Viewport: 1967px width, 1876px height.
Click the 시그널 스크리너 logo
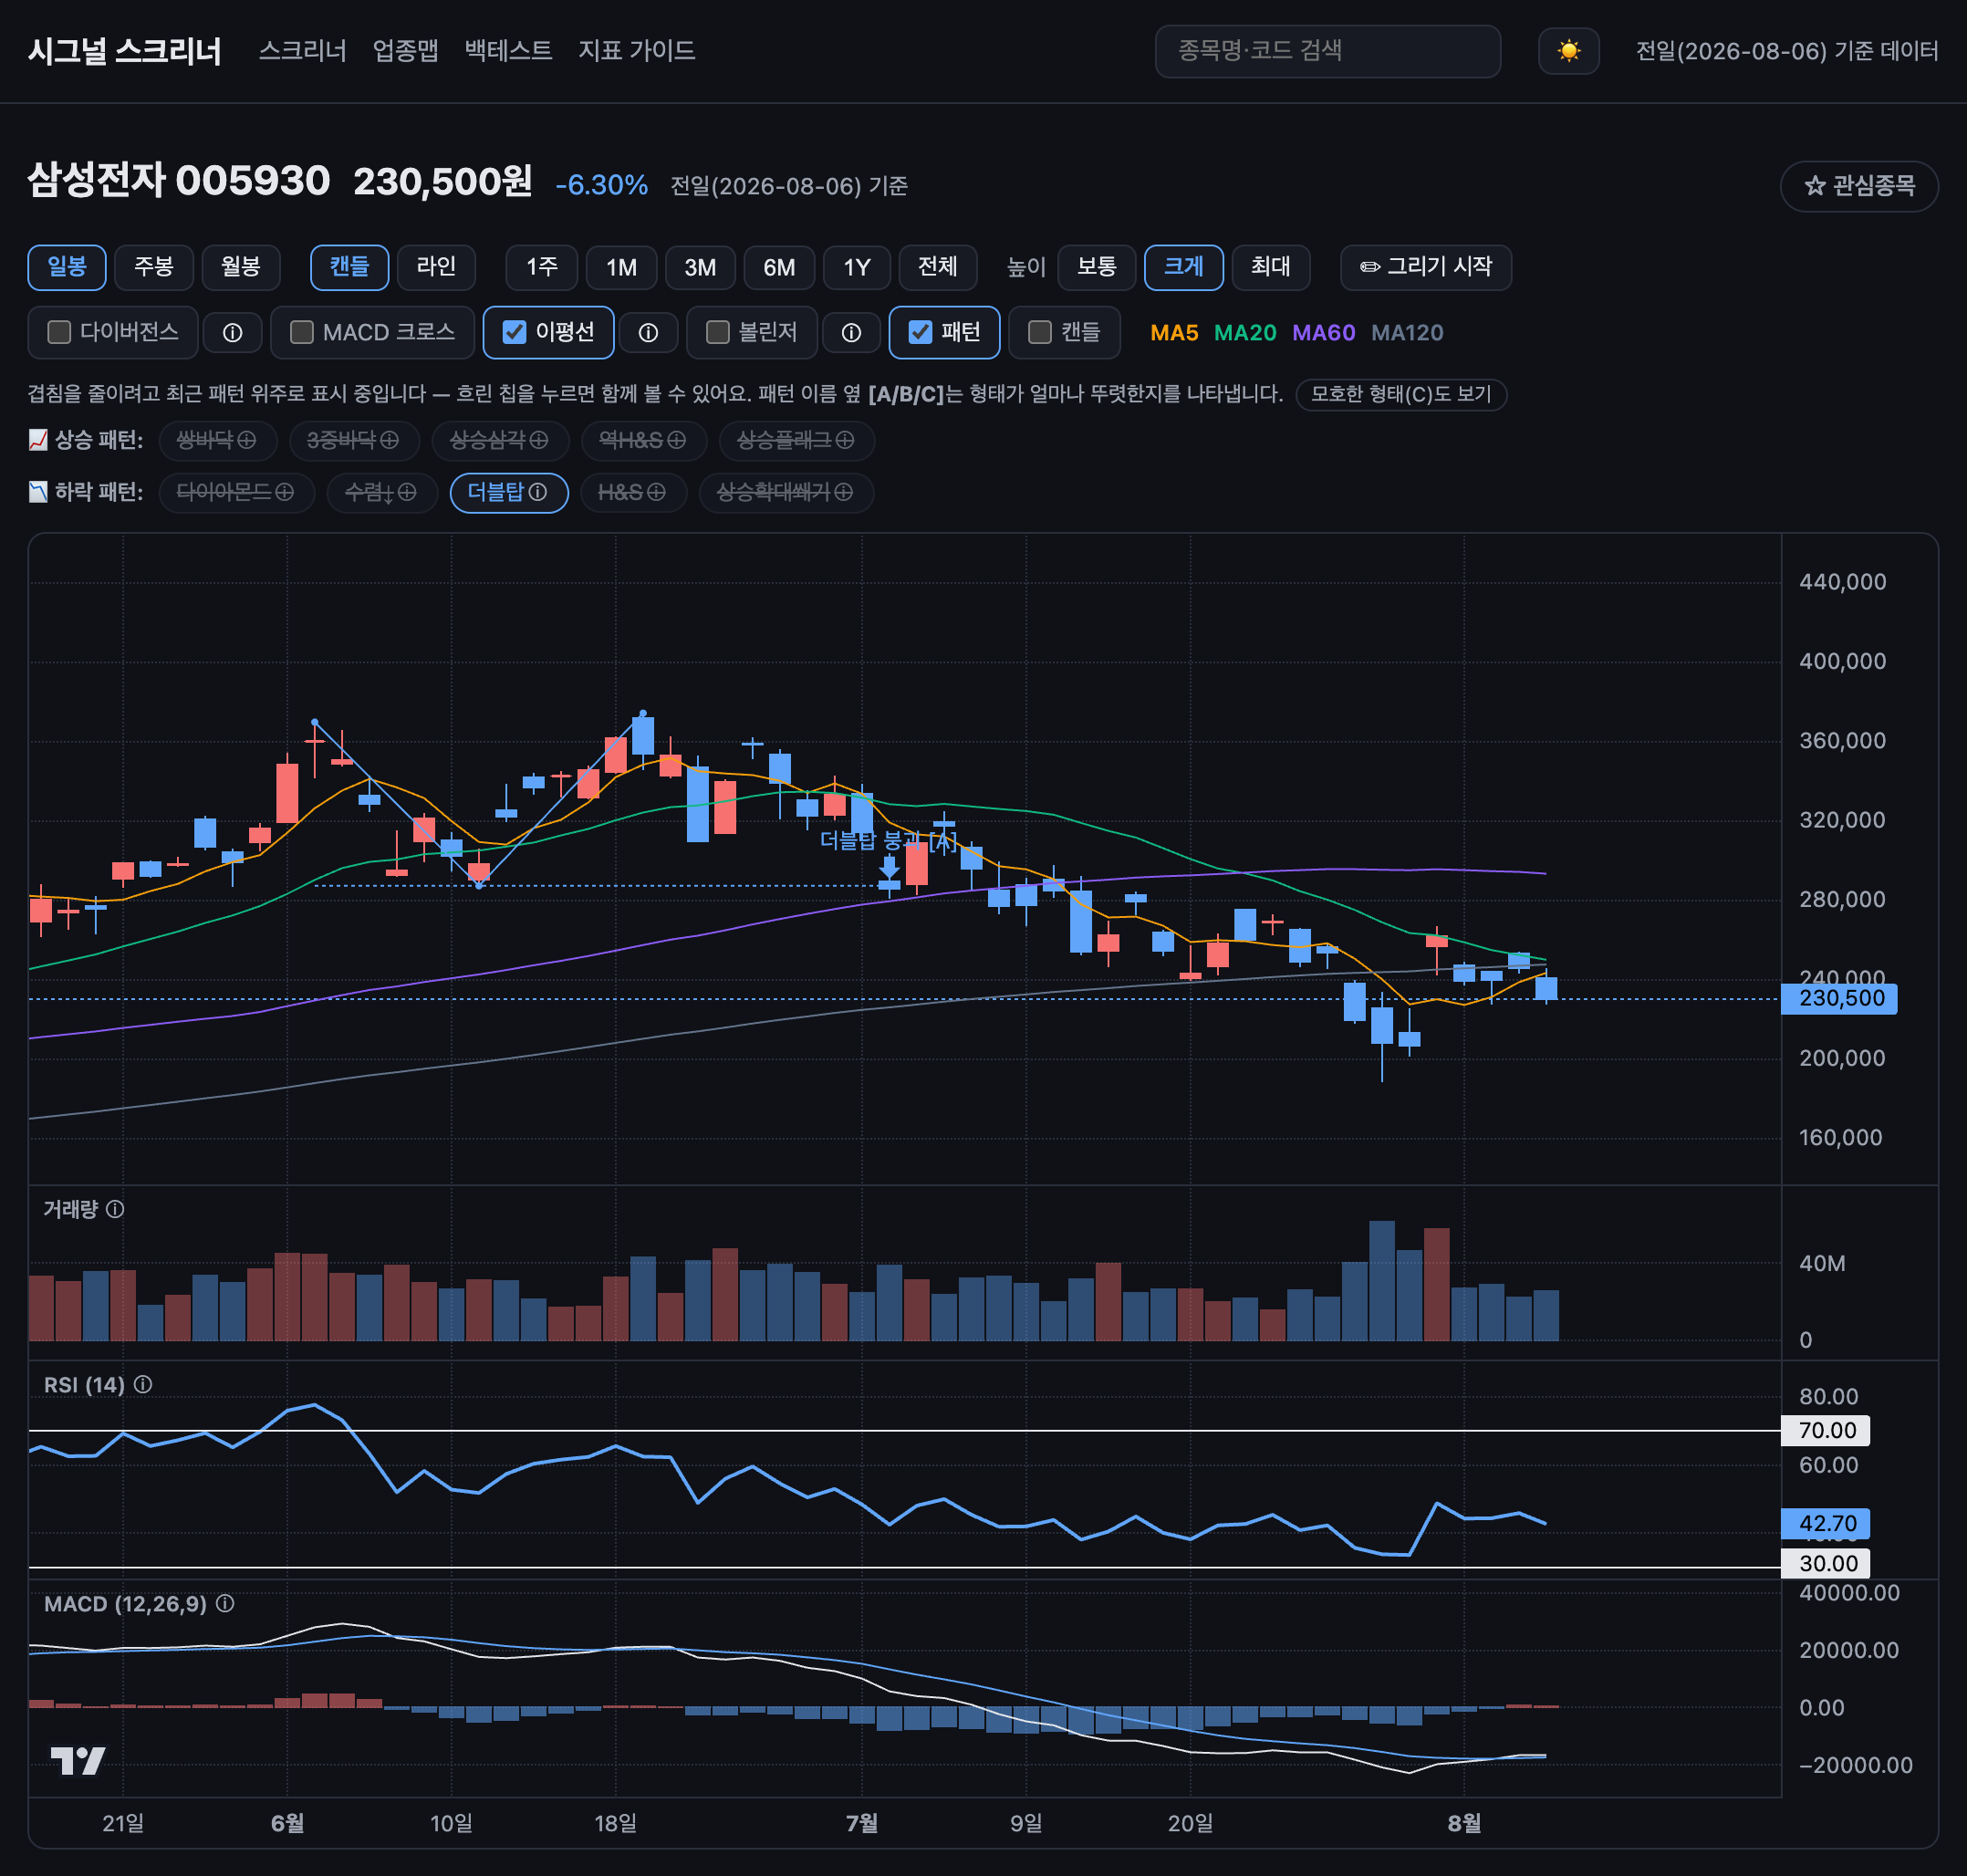point(125,51)
